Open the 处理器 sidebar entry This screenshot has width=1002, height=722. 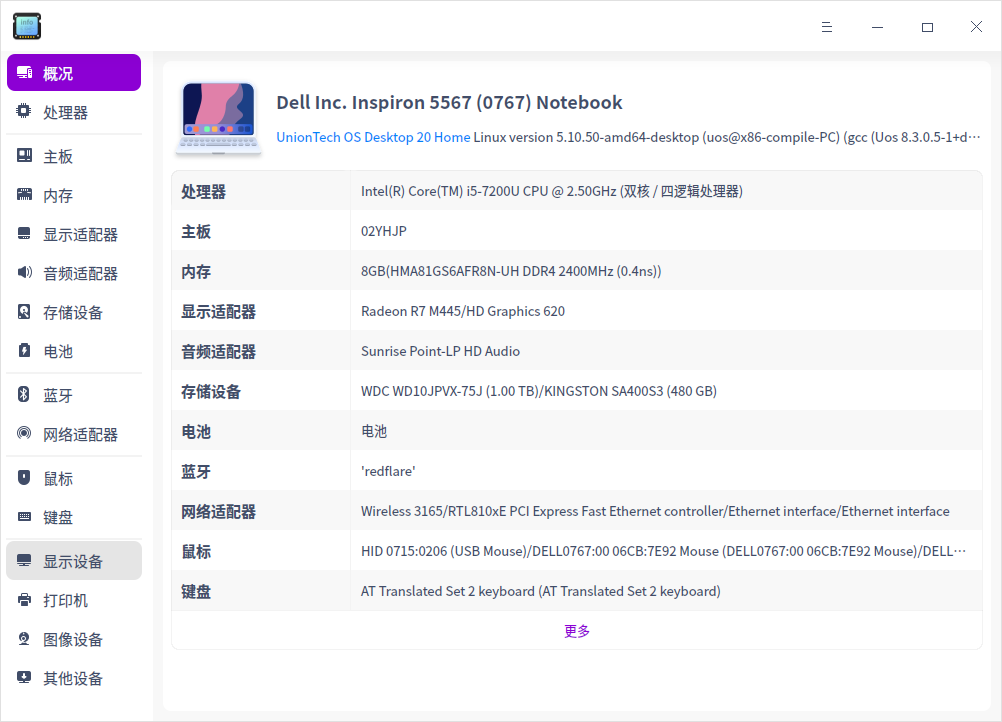coord(74,112)
